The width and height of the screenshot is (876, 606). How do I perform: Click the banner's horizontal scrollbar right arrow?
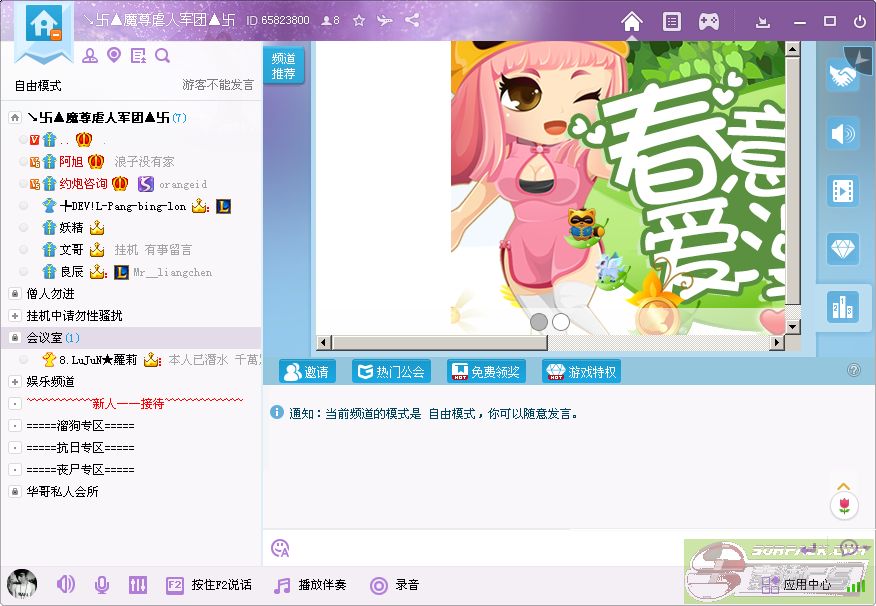[776, 342]
